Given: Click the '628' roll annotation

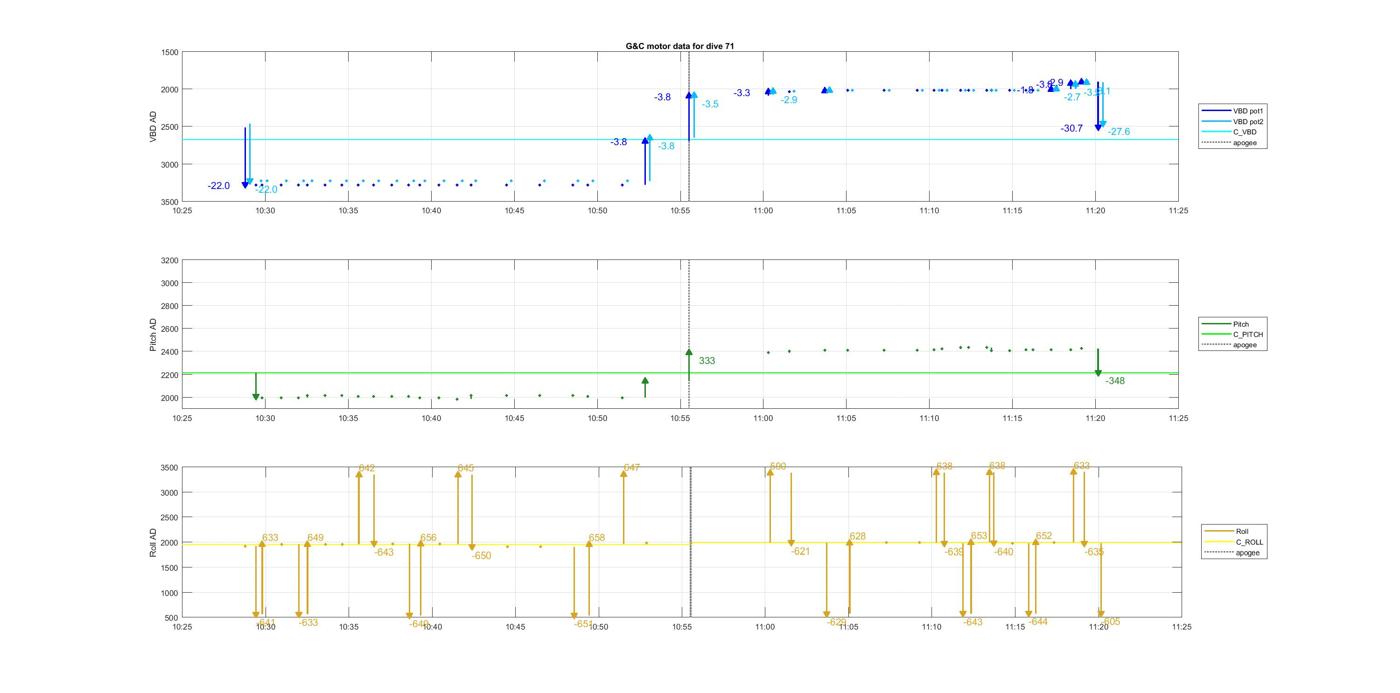Looking at the screenshot, I should click(857, 537).
